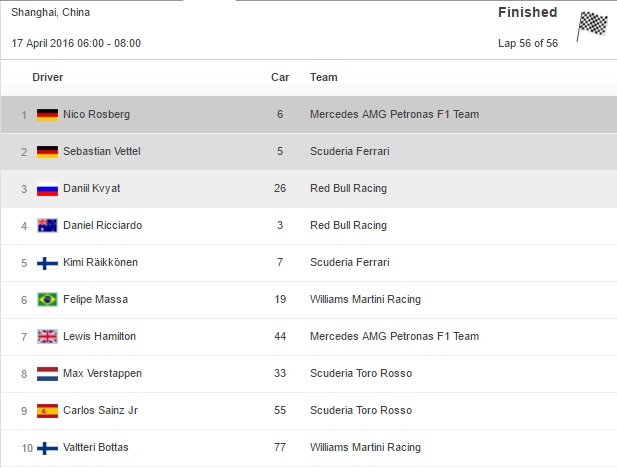Click the Spanish flag beside Carlos Sainz Jr
This screenshot has width=617, height=468.
[x=47, y=411]
